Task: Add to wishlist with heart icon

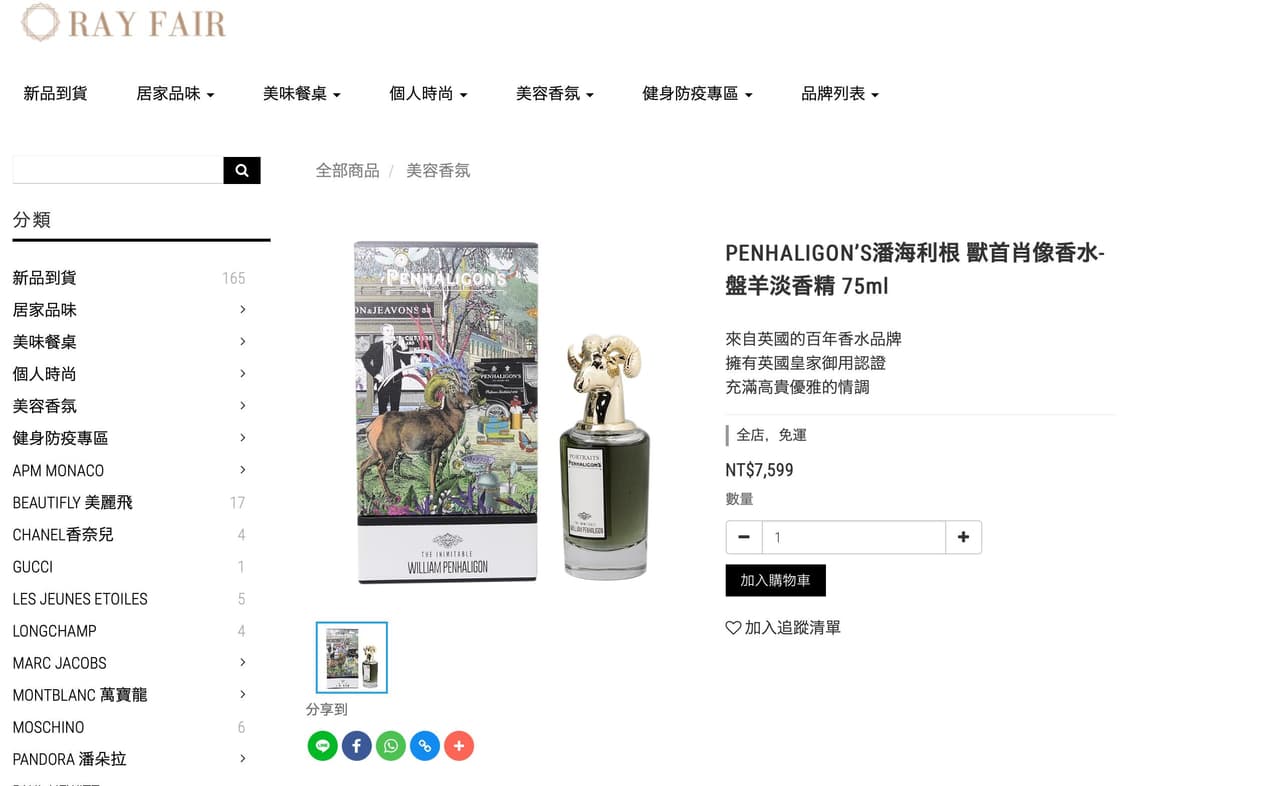Action: tap(783, 628)
